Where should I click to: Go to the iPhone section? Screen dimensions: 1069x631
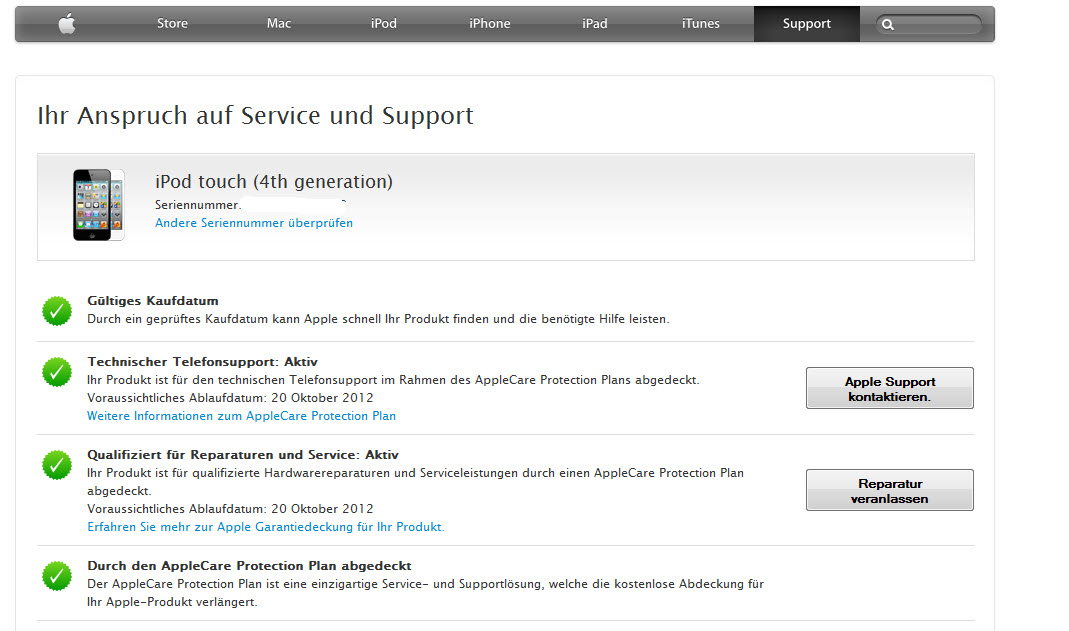click(490, 24)
